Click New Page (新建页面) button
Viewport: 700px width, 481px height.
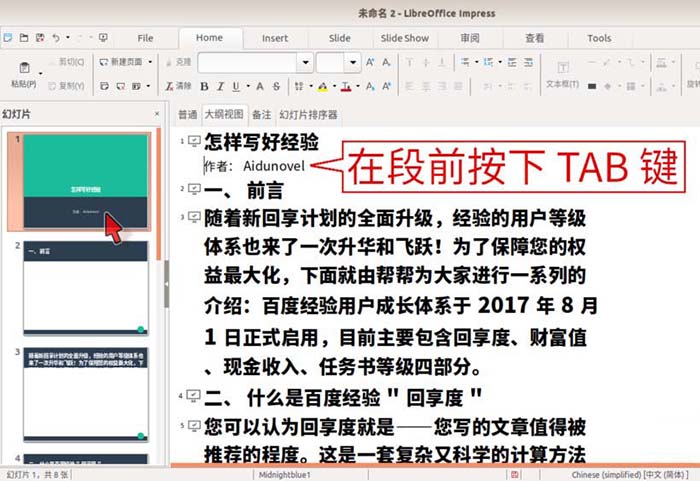click(121, 62)
